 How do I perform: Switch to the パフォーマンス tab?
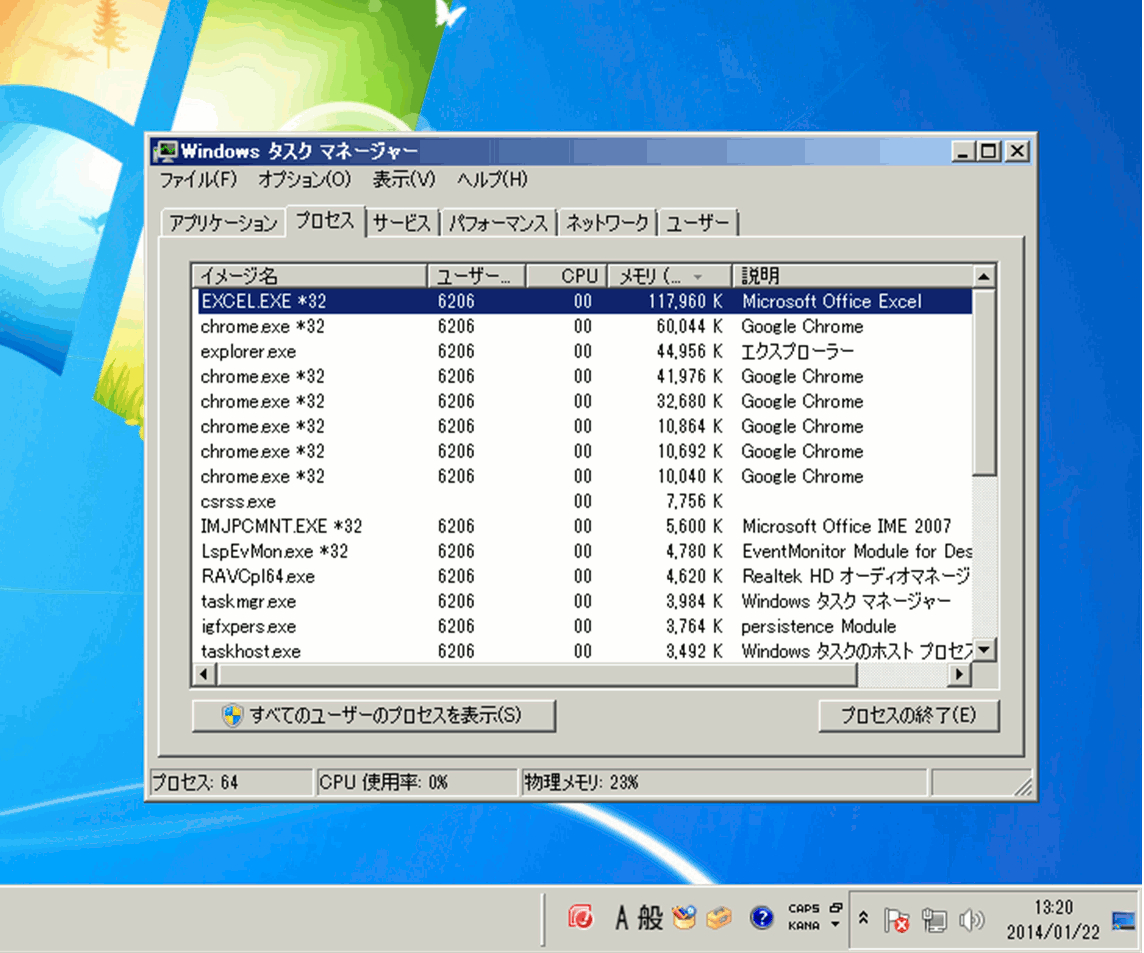click(x=498, y=223)
